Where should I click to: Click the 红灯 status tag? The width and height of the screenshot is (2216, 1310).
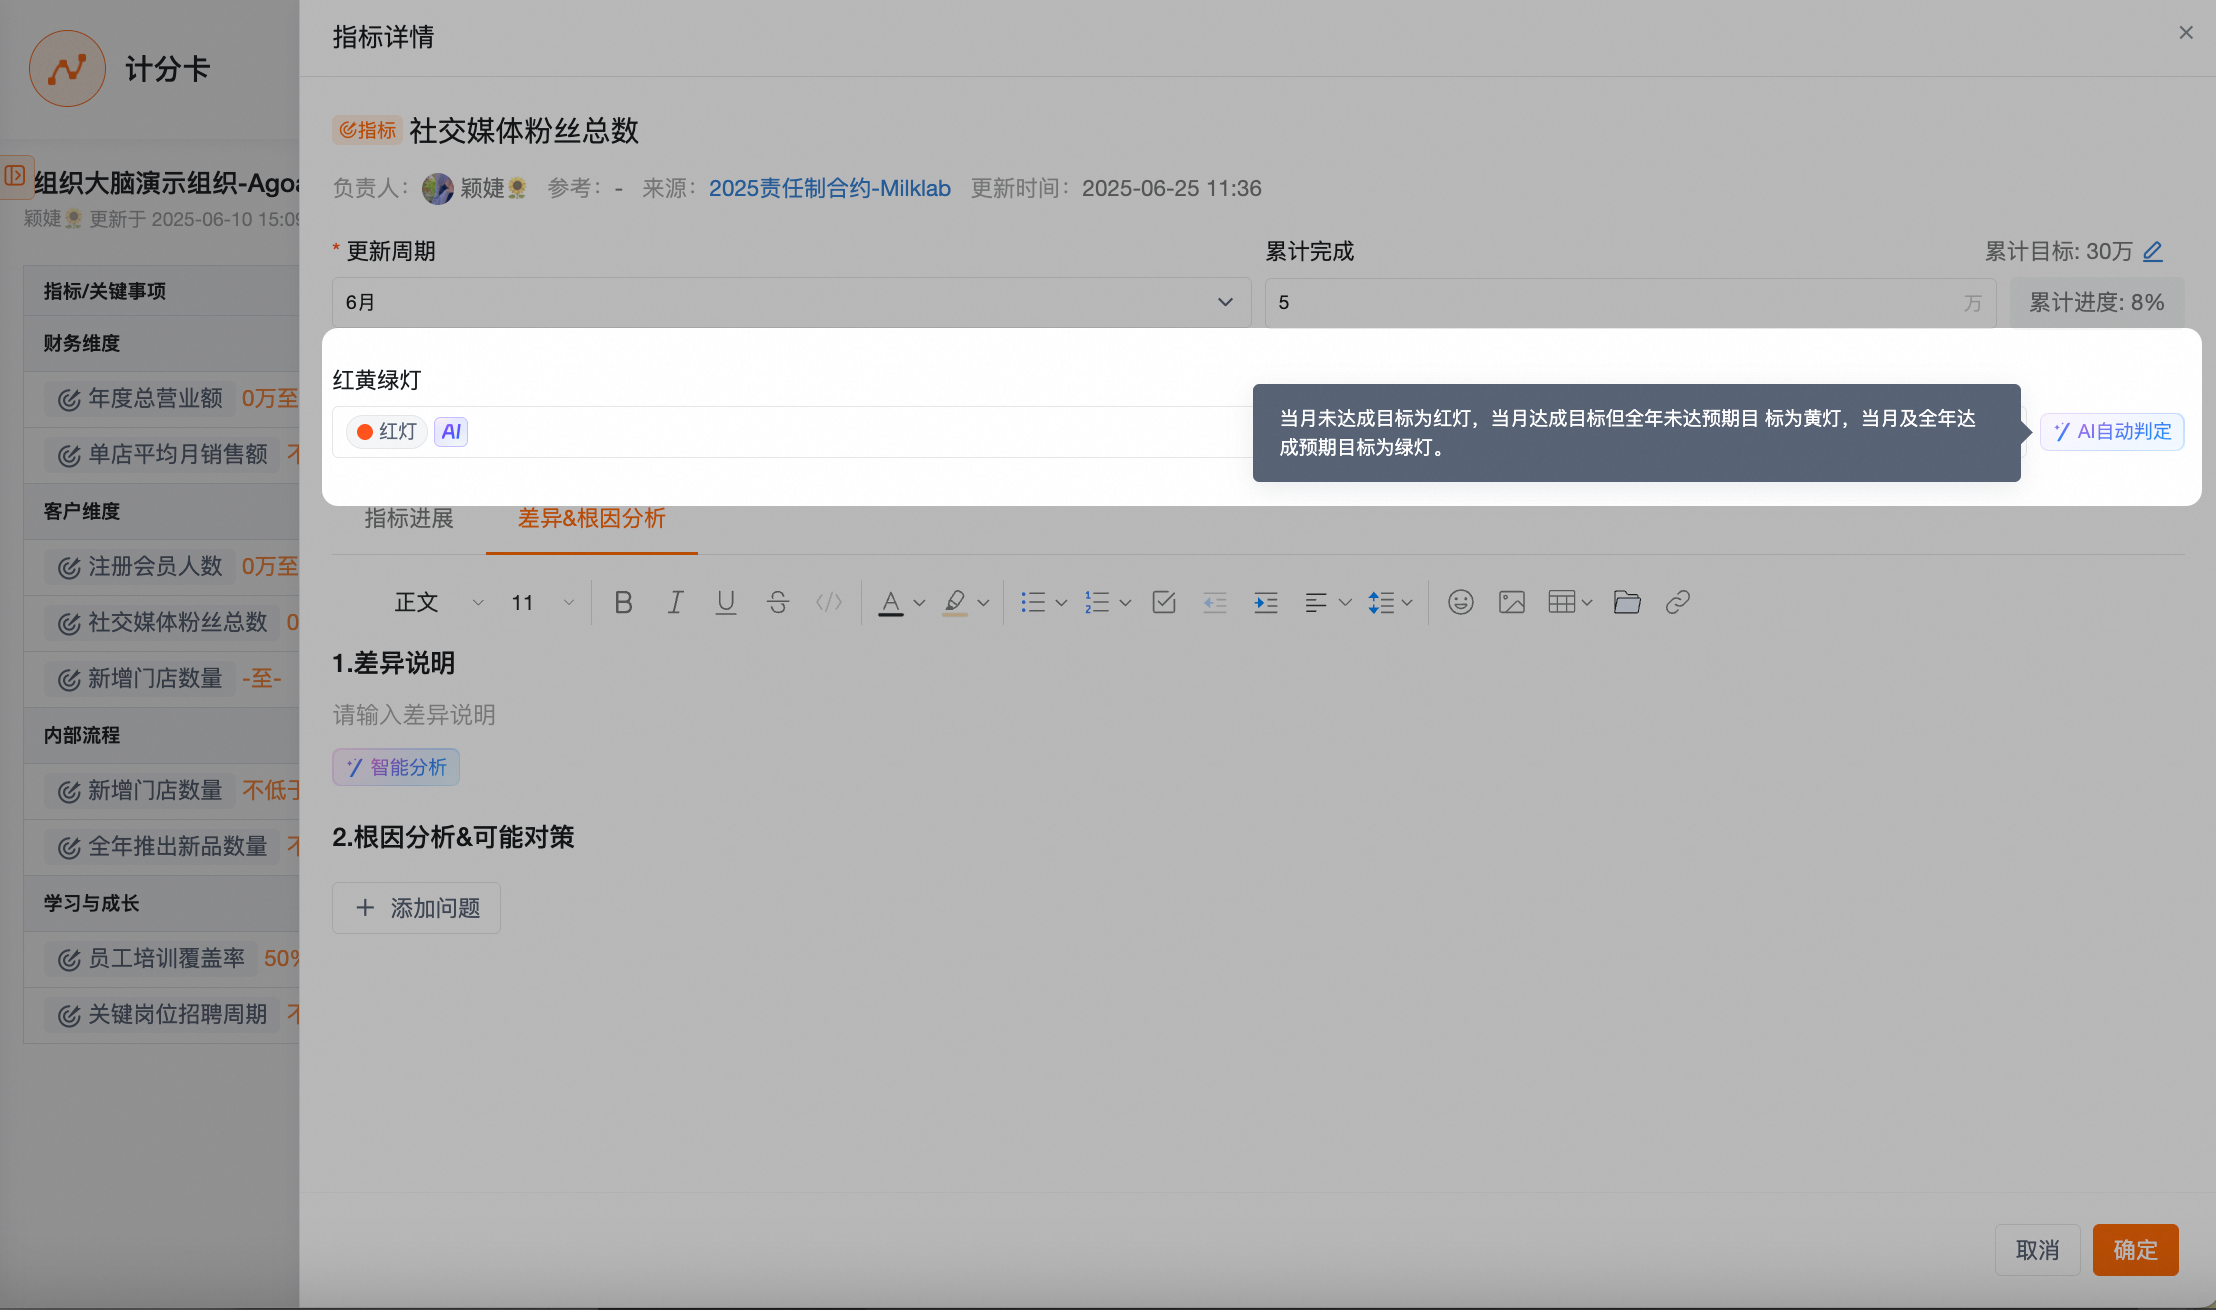tap(387, 432)
